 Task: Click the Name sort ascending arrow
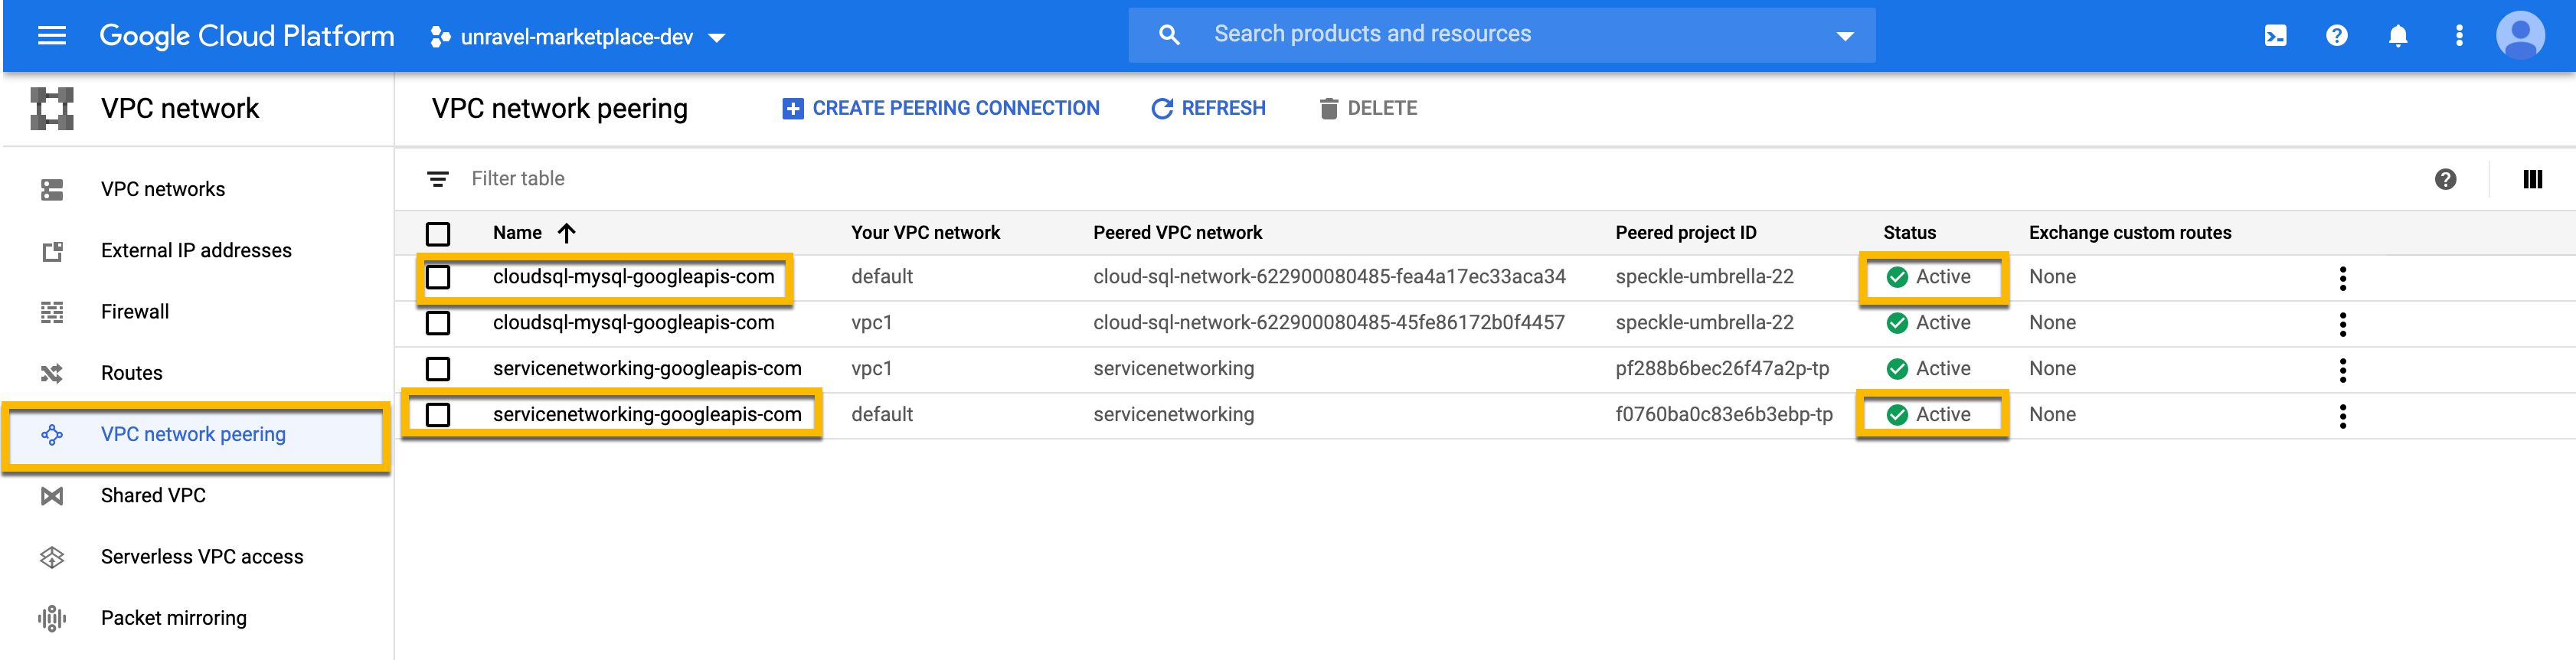tap(567, 233)
